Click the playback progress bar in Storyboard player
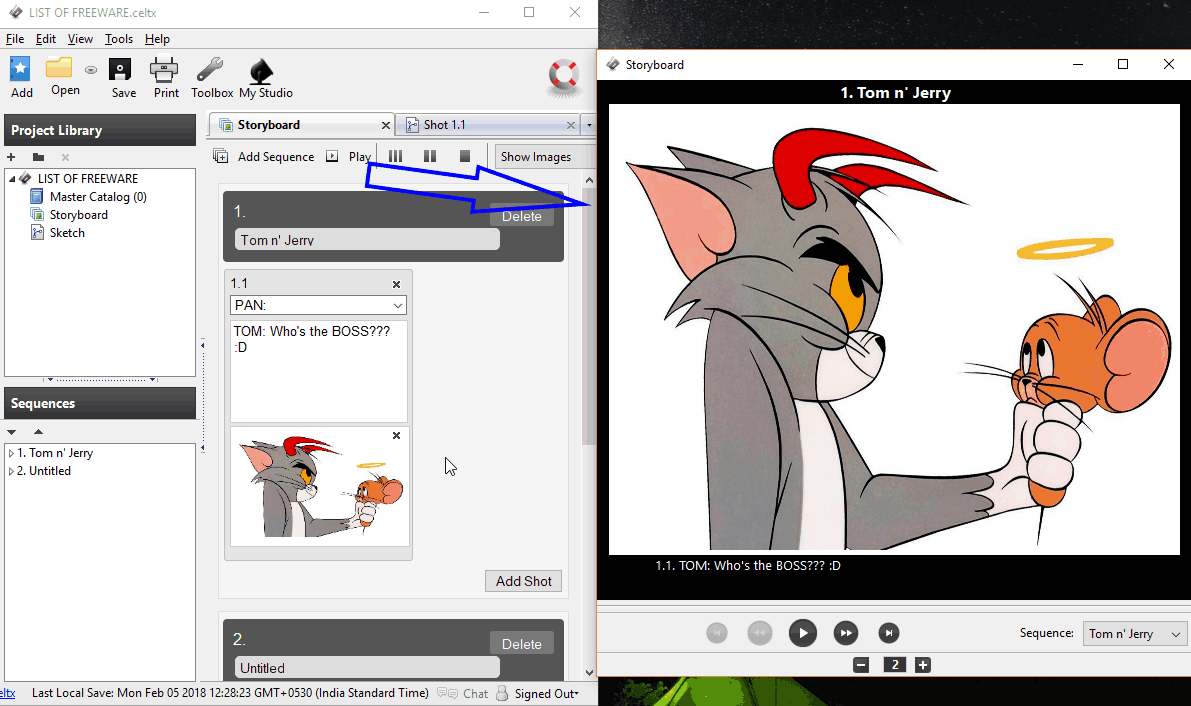Viewport: 1191px width, 706px height. [893, 606]
